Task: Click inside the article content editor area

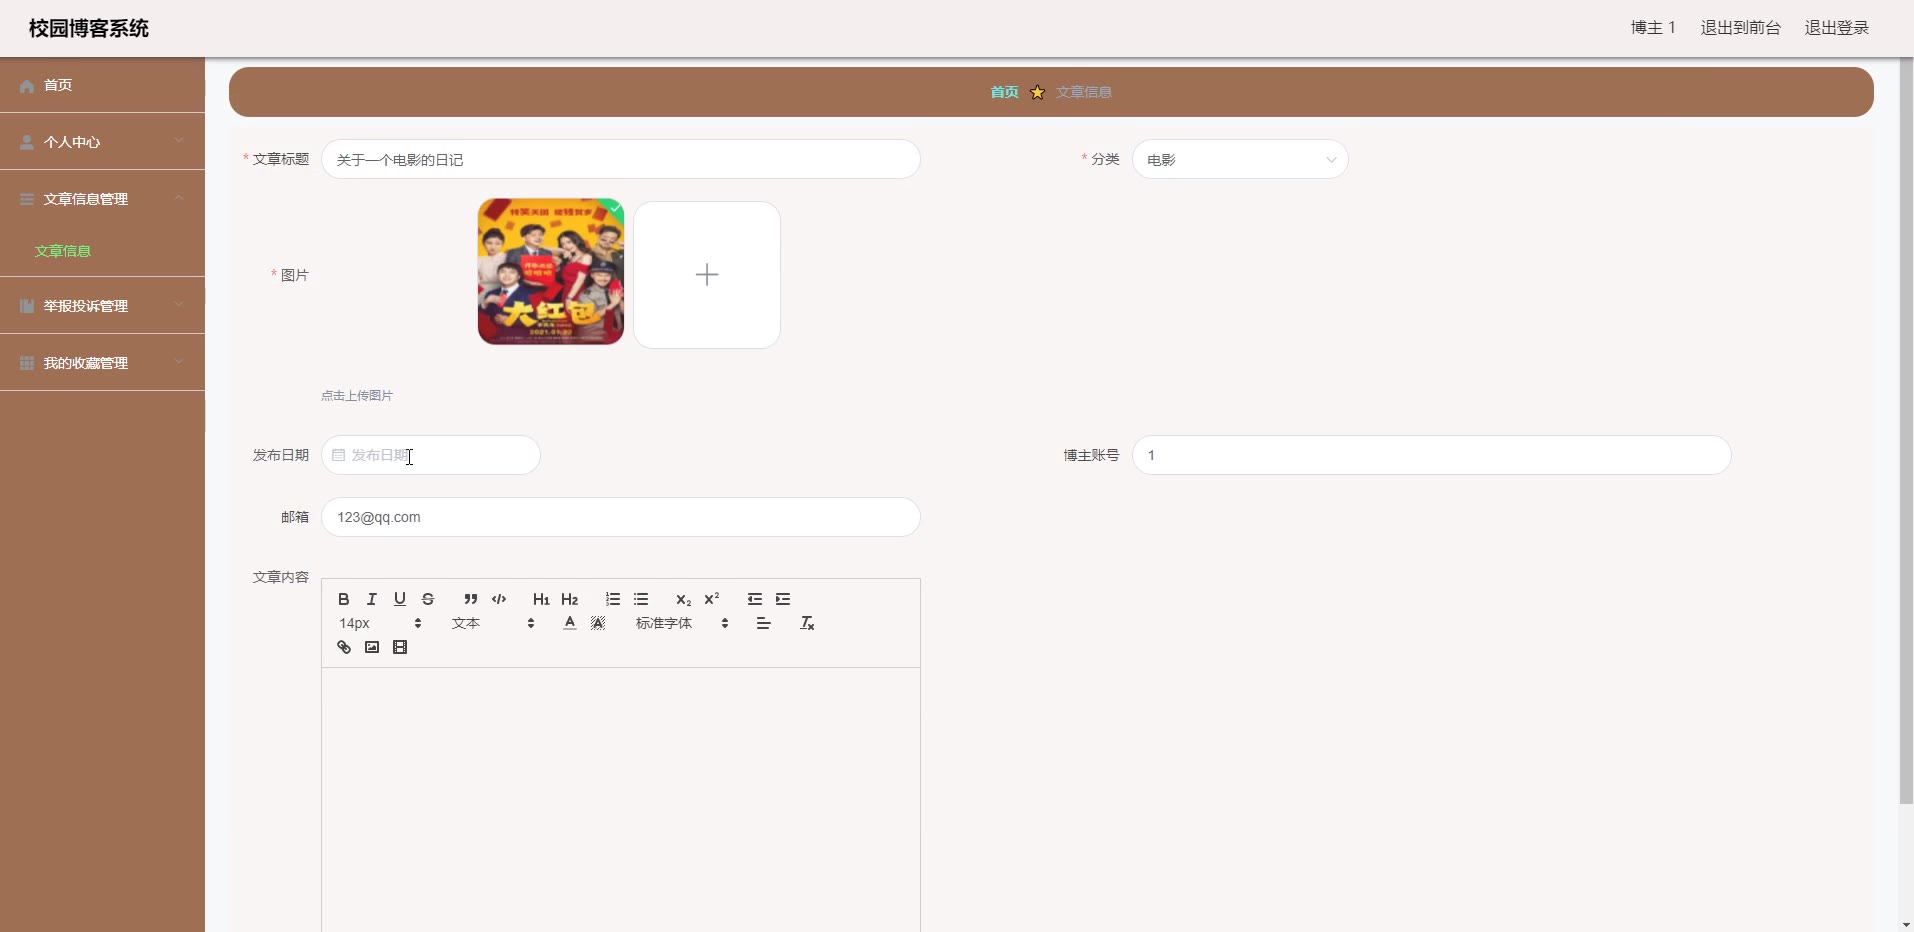Action: pyautogui.click(x=620, y=800)
